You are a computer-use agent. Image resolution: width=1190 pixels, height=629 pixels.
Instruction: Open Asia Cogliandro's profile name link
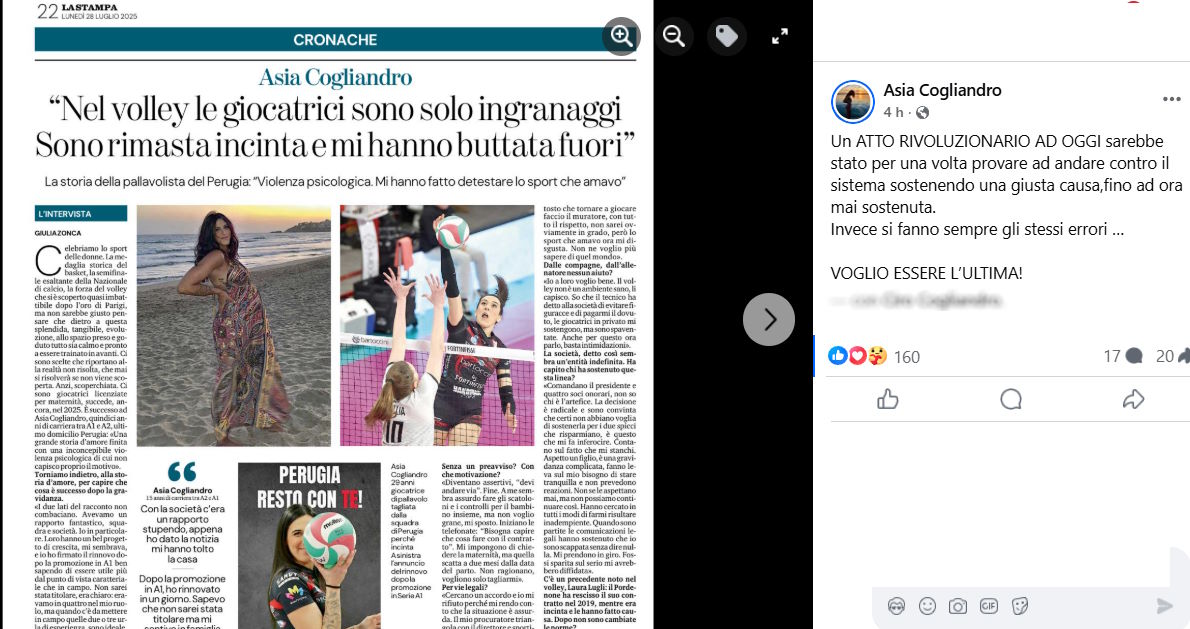(942, 90)
